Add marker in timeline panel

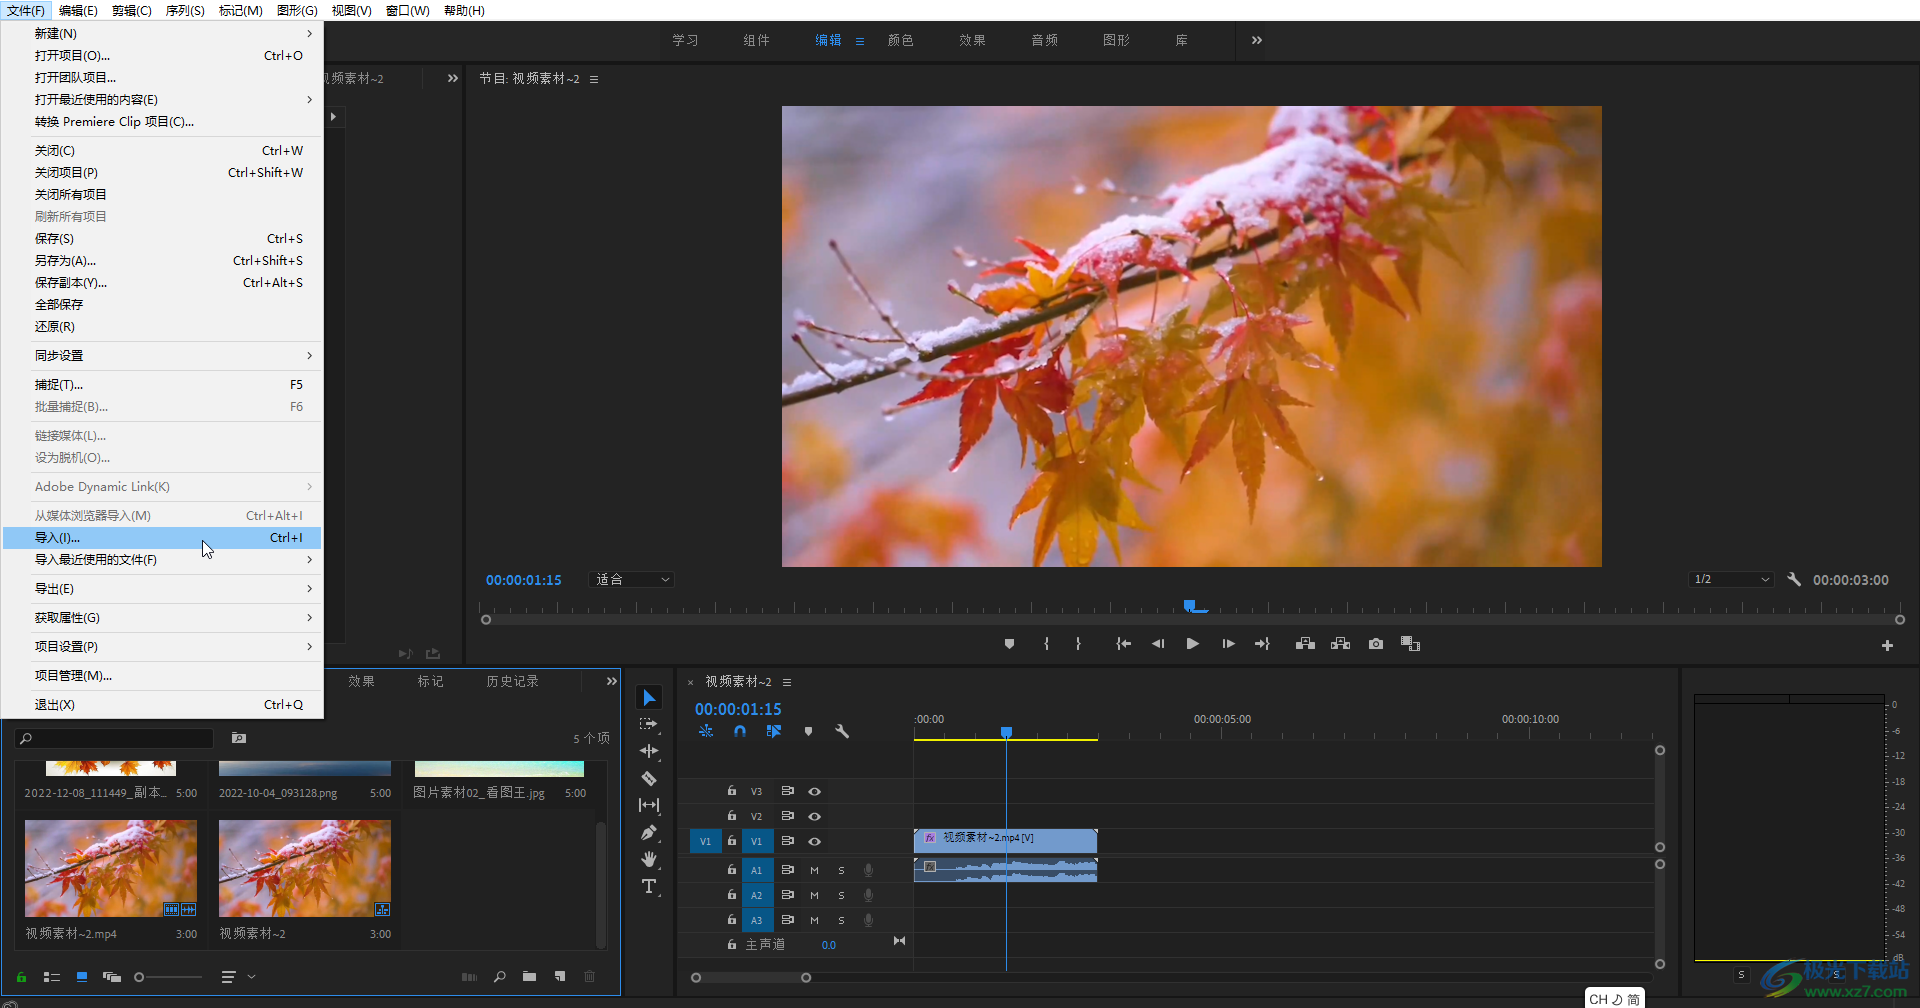[808, 731]
